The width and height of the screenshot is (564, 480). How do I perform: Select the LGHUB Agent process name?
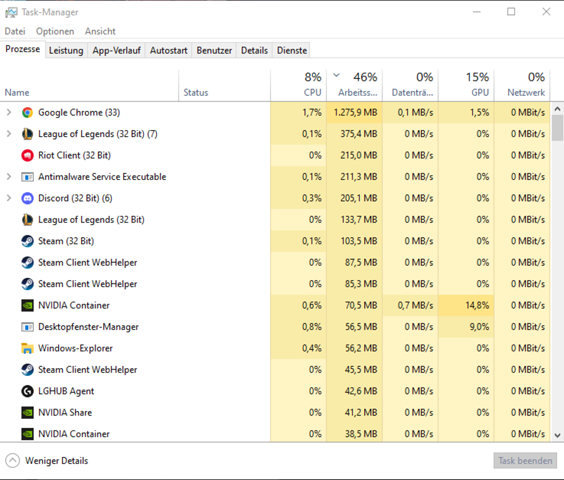click(x=66, y=391)
